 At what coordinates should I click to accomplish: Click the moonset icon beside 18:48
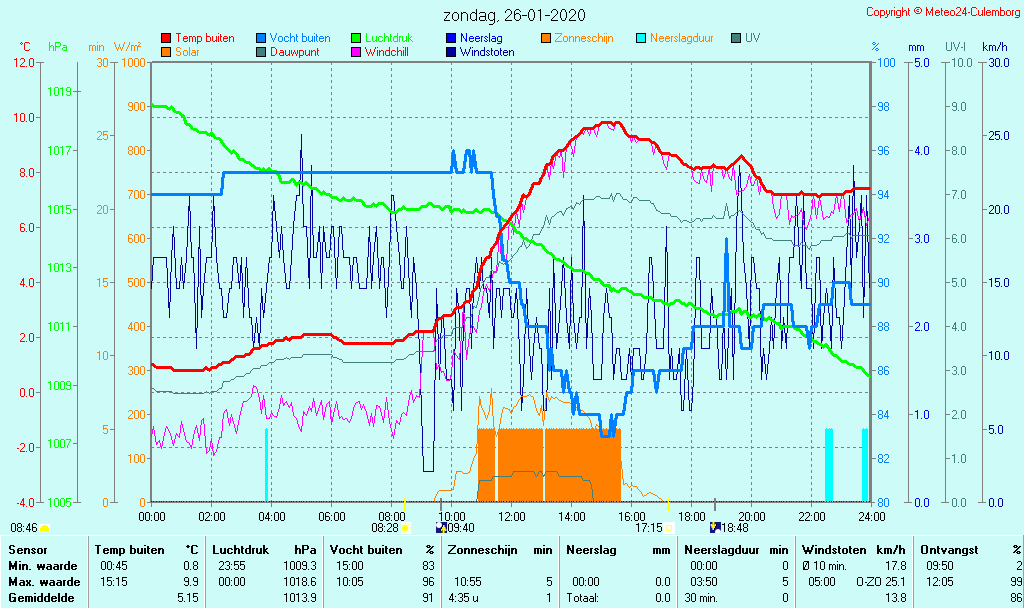click(714, 527)
